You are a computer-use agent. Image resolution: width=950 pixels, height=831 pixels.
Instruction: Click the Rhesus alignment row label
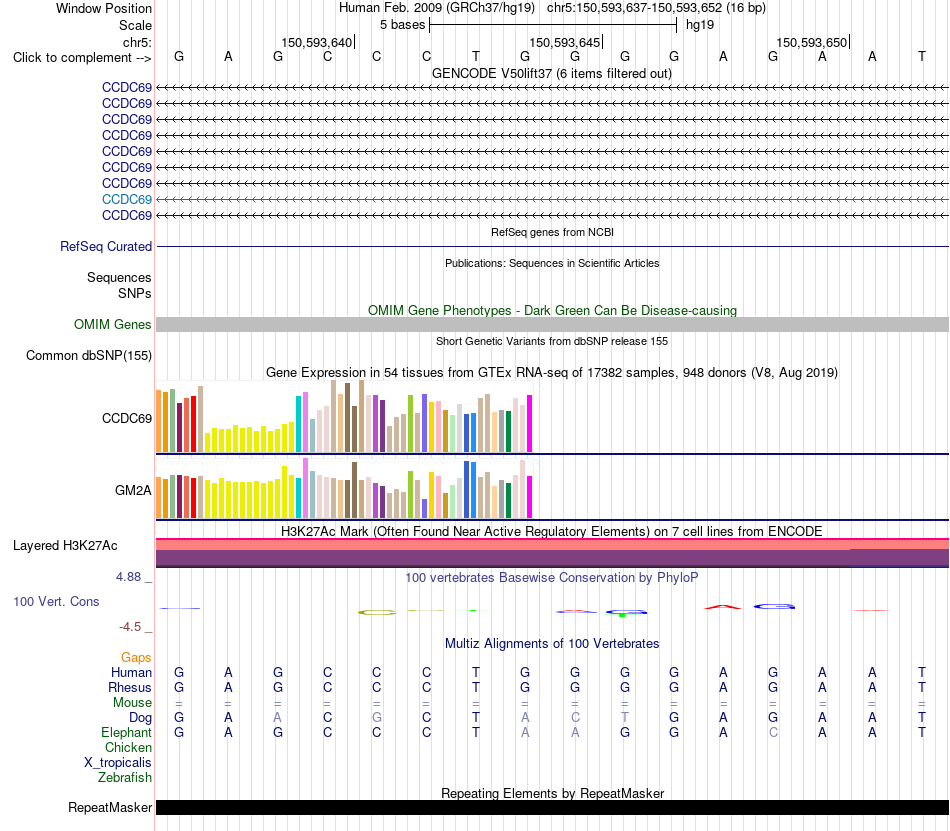(130, 687)
